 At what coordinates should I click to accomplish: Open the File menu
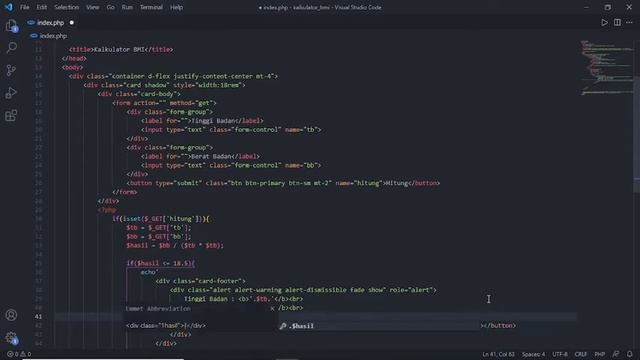(x=24, y=7)
